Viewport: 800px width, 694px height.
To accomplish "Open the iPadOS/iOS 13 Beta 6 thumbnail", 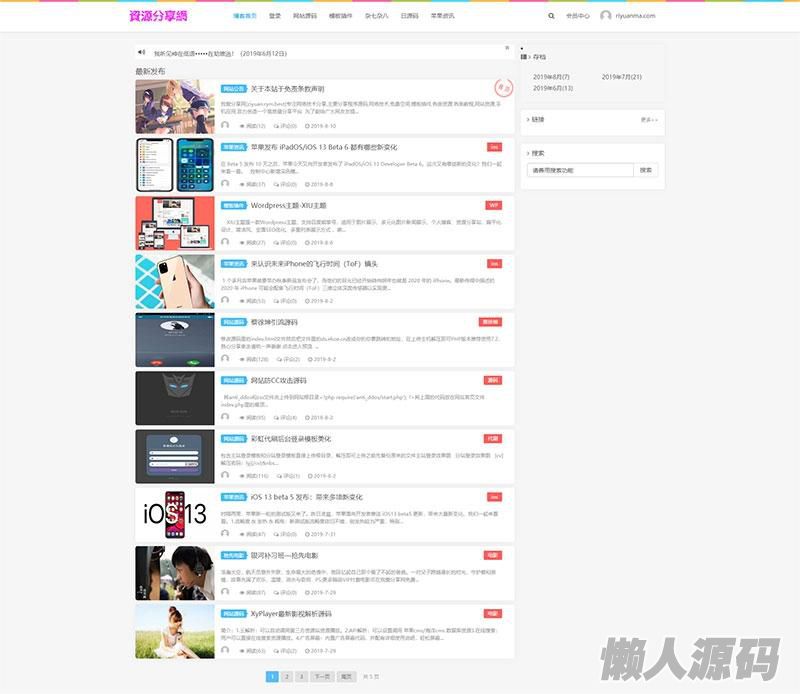I will [x=175, y=165].
